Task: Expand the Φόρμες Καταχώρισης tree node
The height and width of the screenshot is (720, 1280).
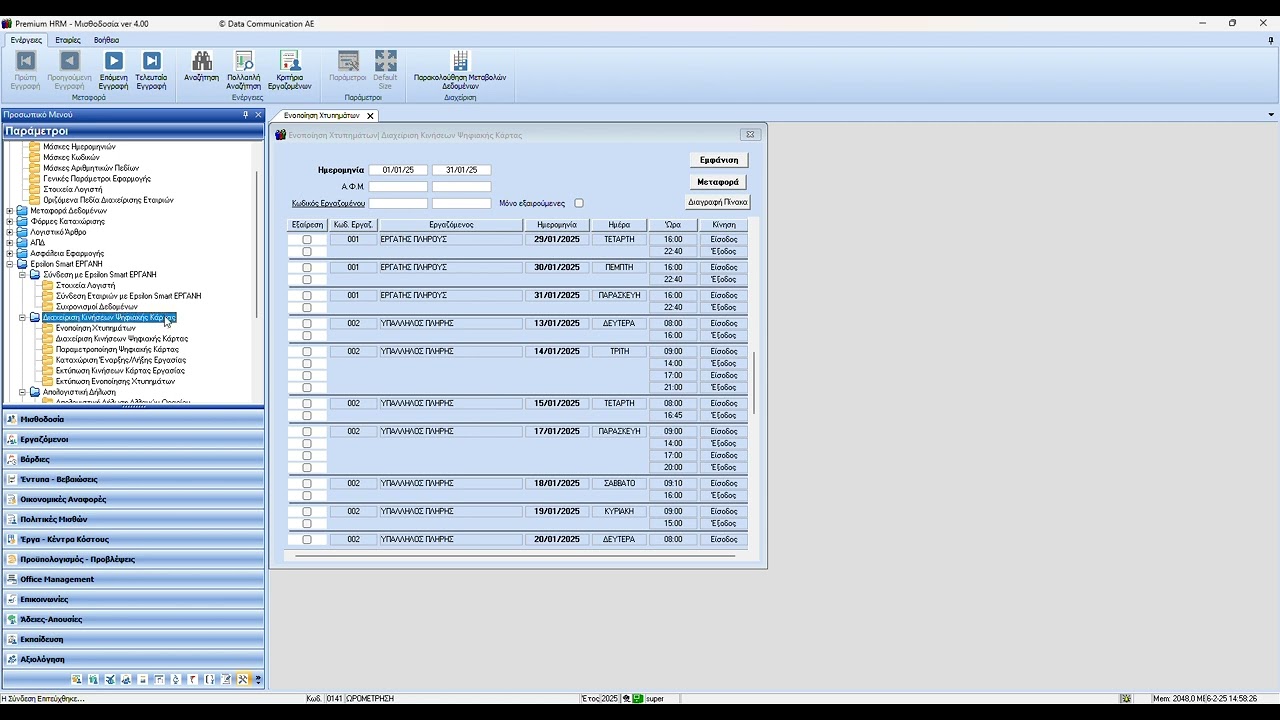Action: (10, 221)
